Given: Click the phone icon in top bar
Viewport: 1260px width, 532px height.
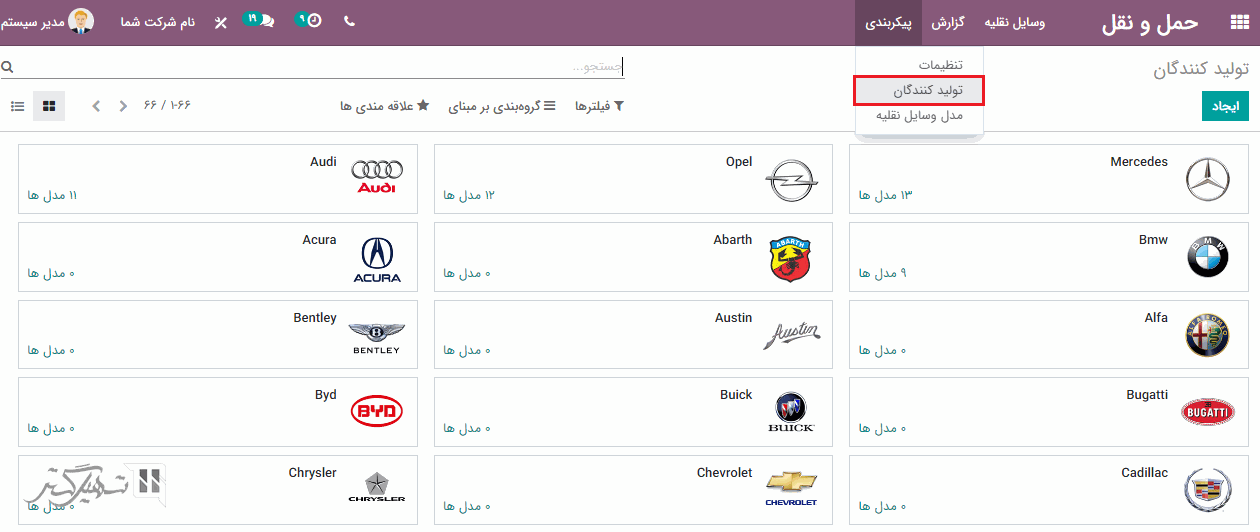Looking at the screenshot, I should click(x=349, y=21).
